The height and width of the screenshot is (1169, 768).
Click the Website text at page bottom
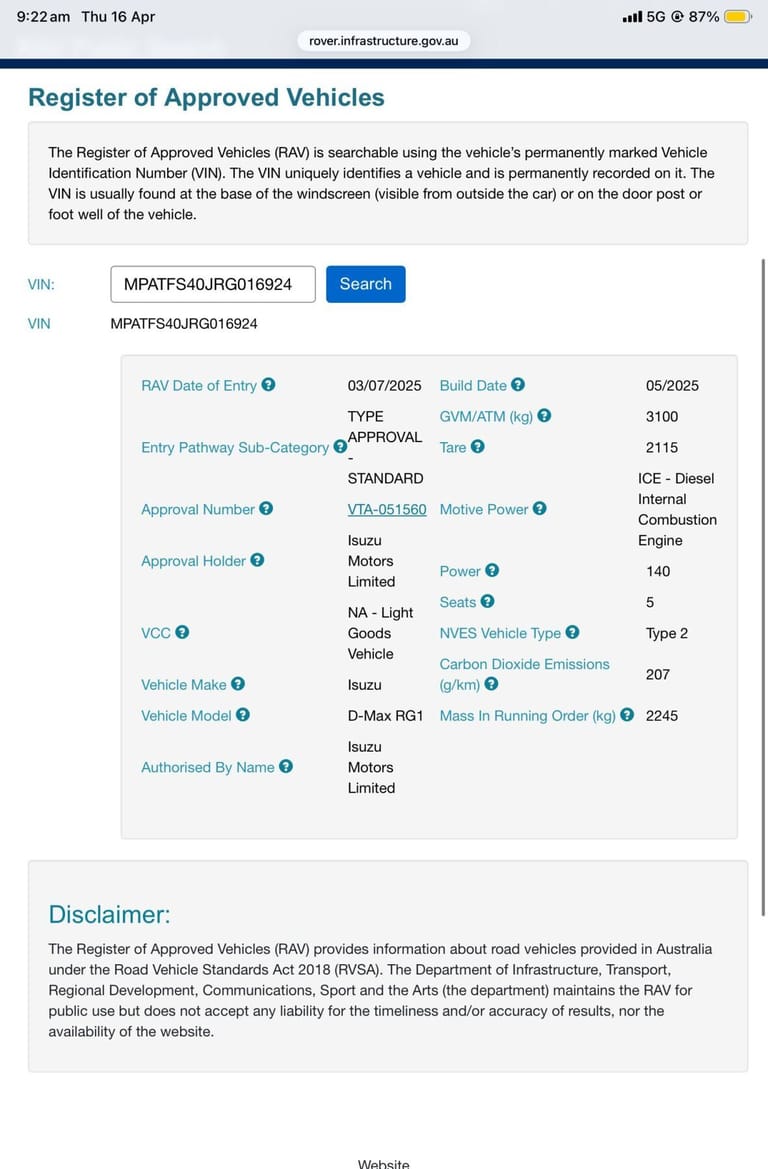[x=383, y=1163]
